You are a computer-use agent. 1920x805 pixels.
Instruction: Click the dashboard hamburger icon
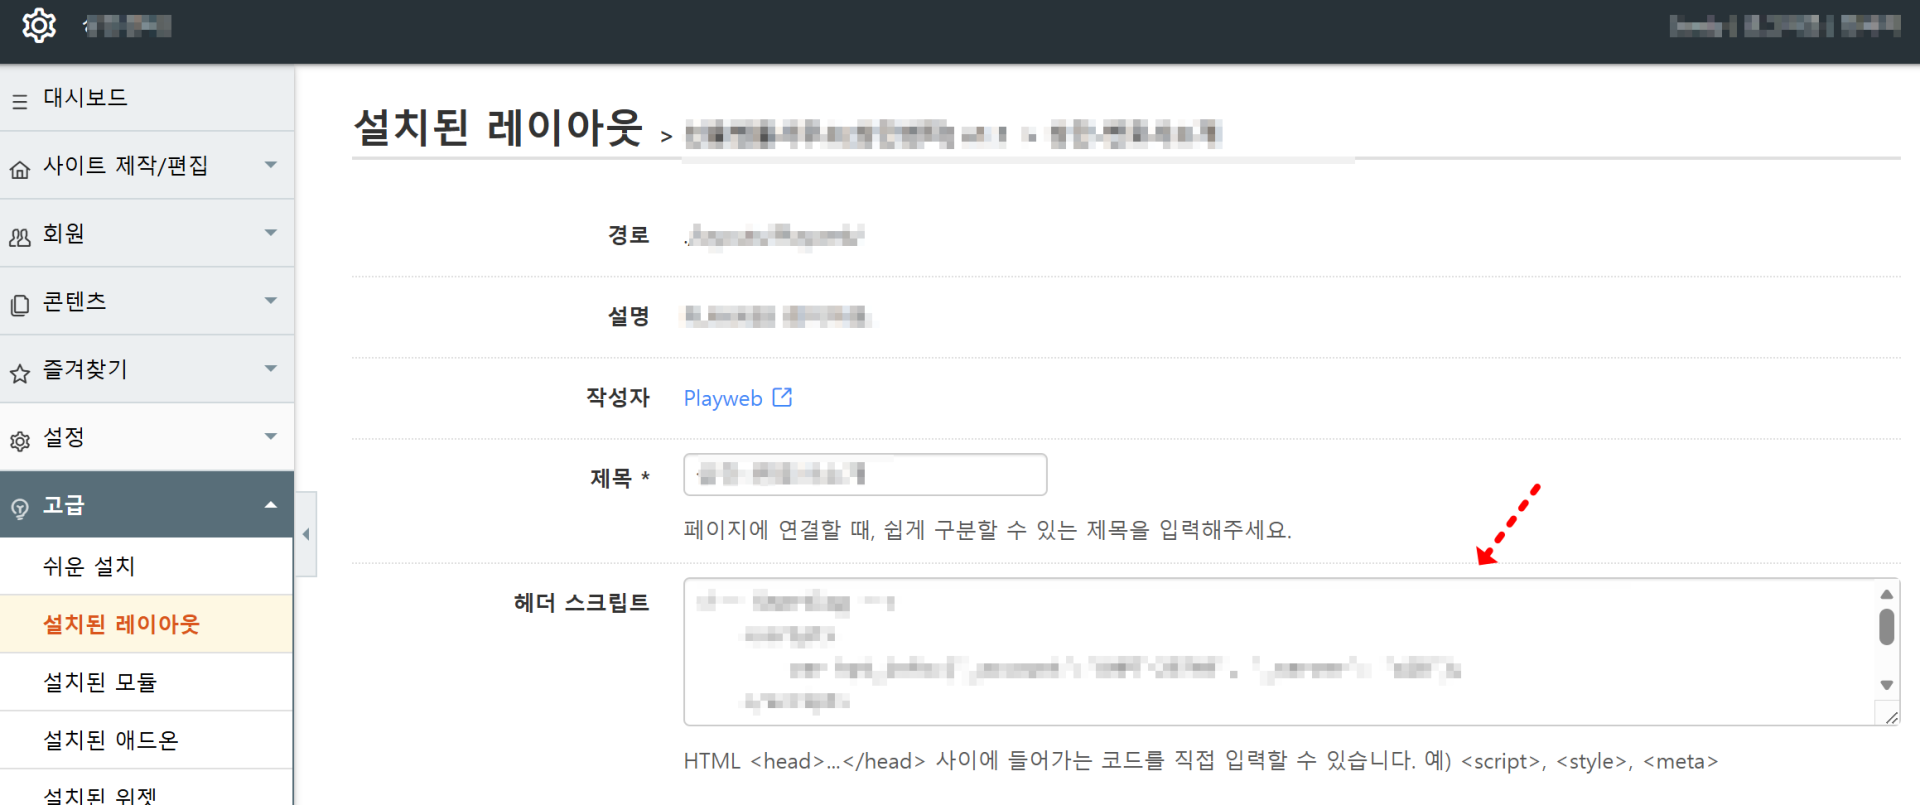(20, 101)
